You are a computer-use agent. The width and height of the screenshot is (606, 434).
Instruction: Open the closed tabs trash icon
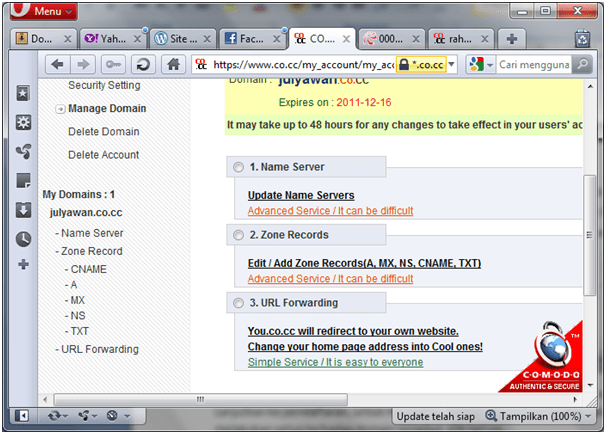click(x=582, y=39)
